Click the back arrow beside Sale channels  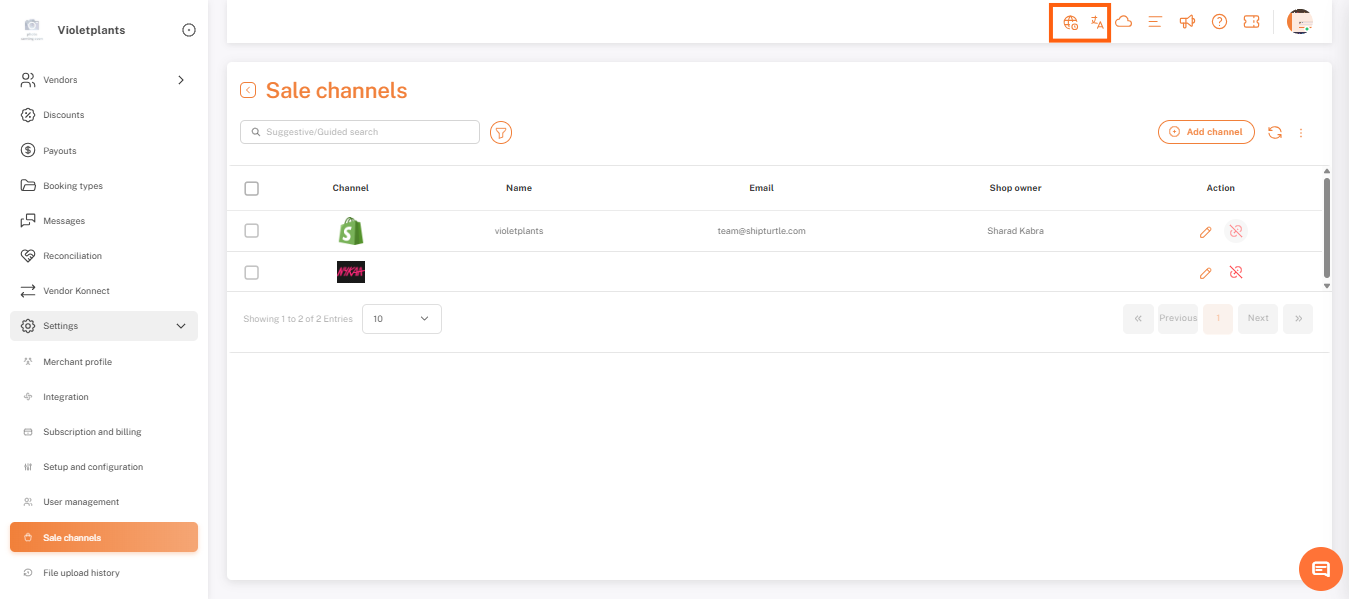click(x=248, y=91)
